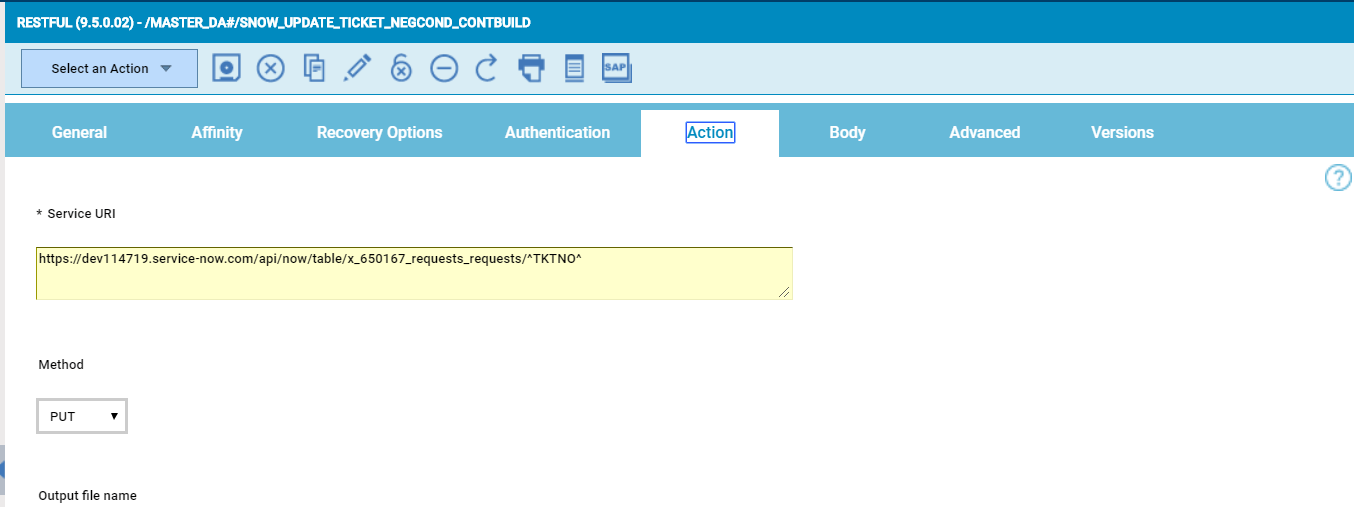Click the circled X cancel icon
The width and height of the screenshot is (1354, 507).
coord(271,68)
